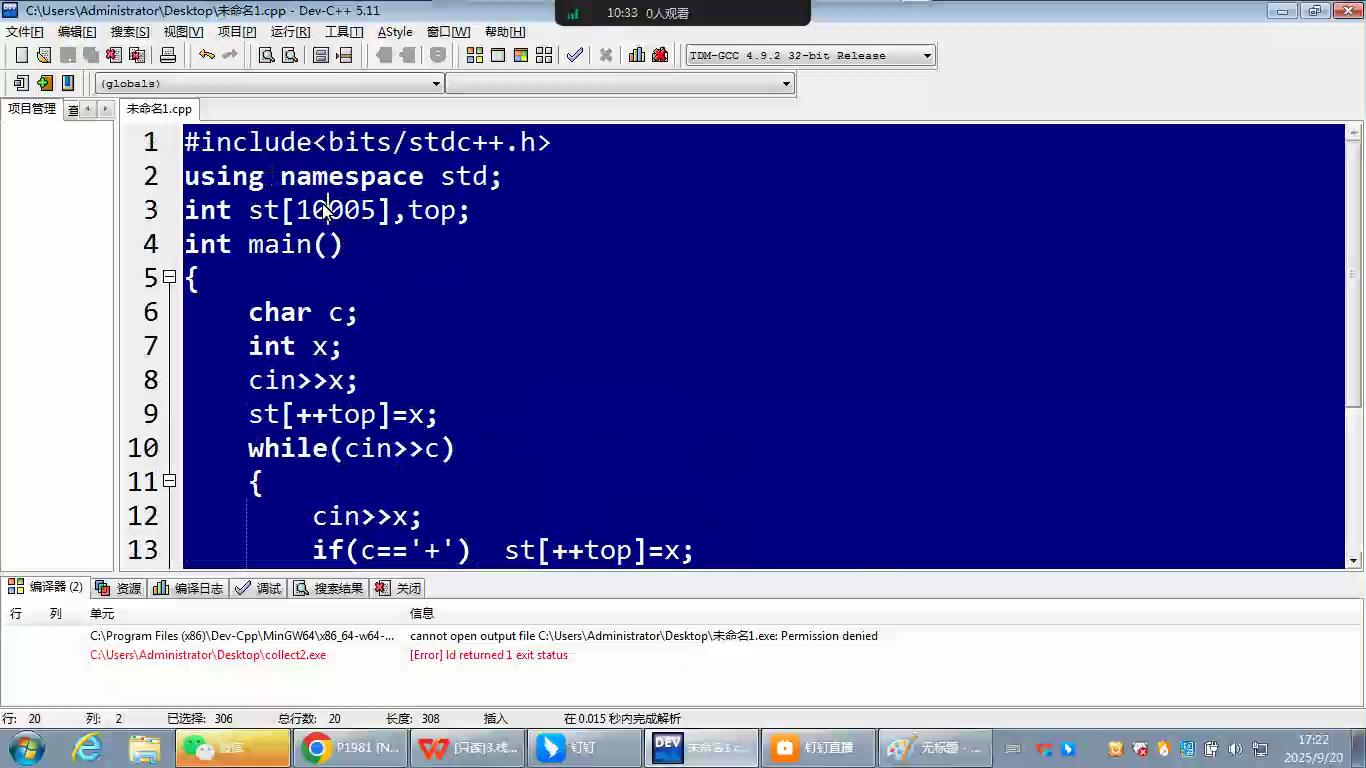This screenshot has width=1366, height=768.
Task: Click the Print toolbar icon
Action: 168,55
